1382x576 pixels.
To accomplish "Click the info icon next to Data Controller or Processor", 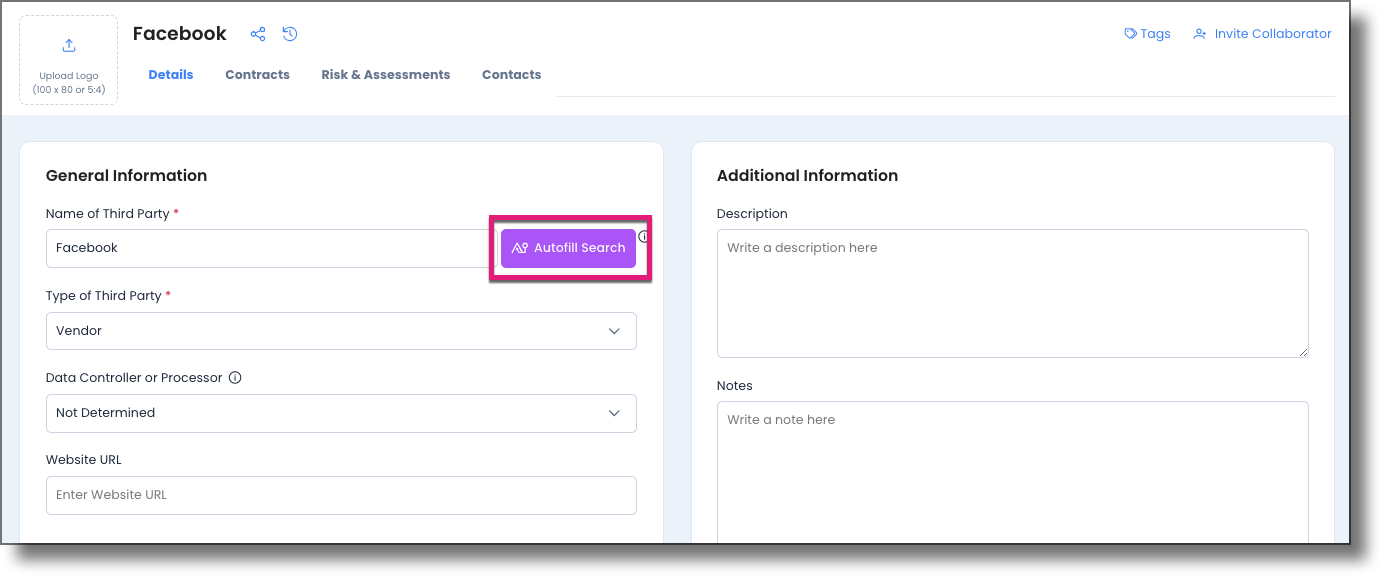I will click(235, 377).
